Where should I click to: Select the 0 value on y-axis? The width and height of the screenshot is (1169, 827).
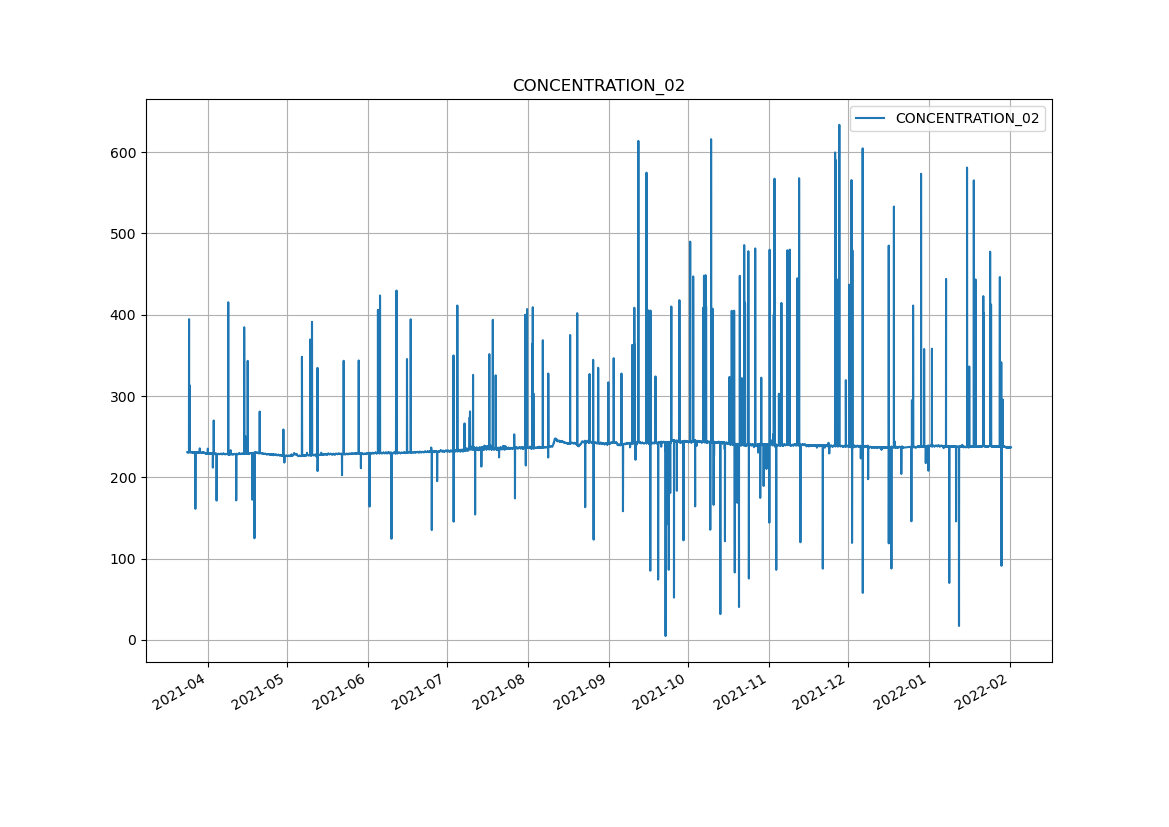click(132, 640)
